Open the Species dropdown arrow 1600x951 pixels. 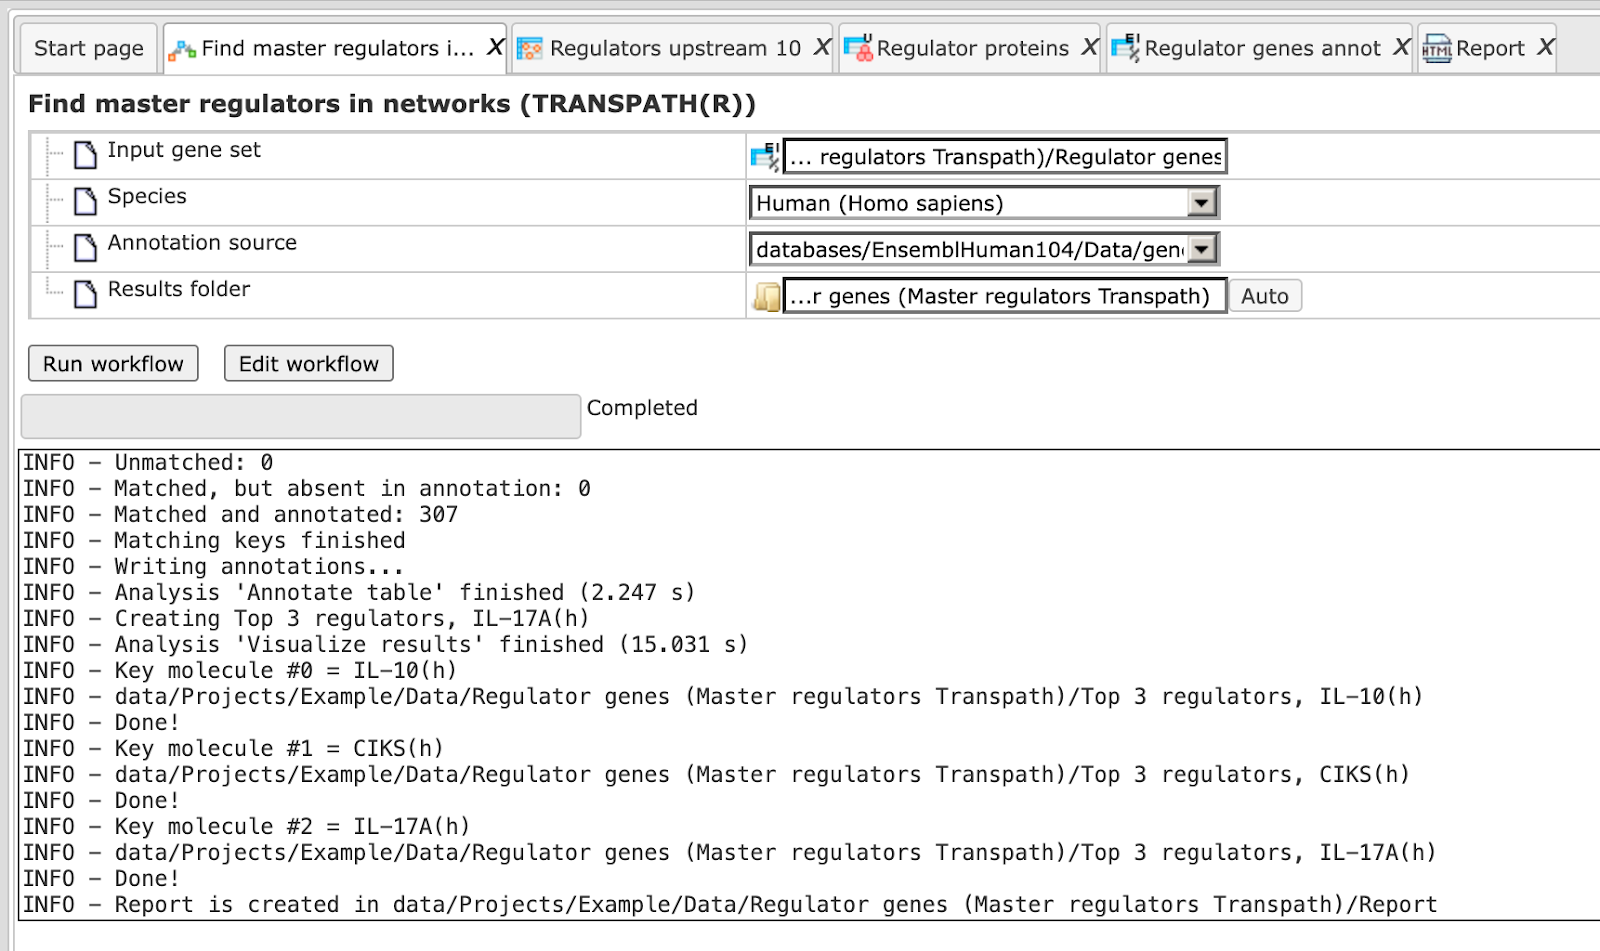point(1202,203)
